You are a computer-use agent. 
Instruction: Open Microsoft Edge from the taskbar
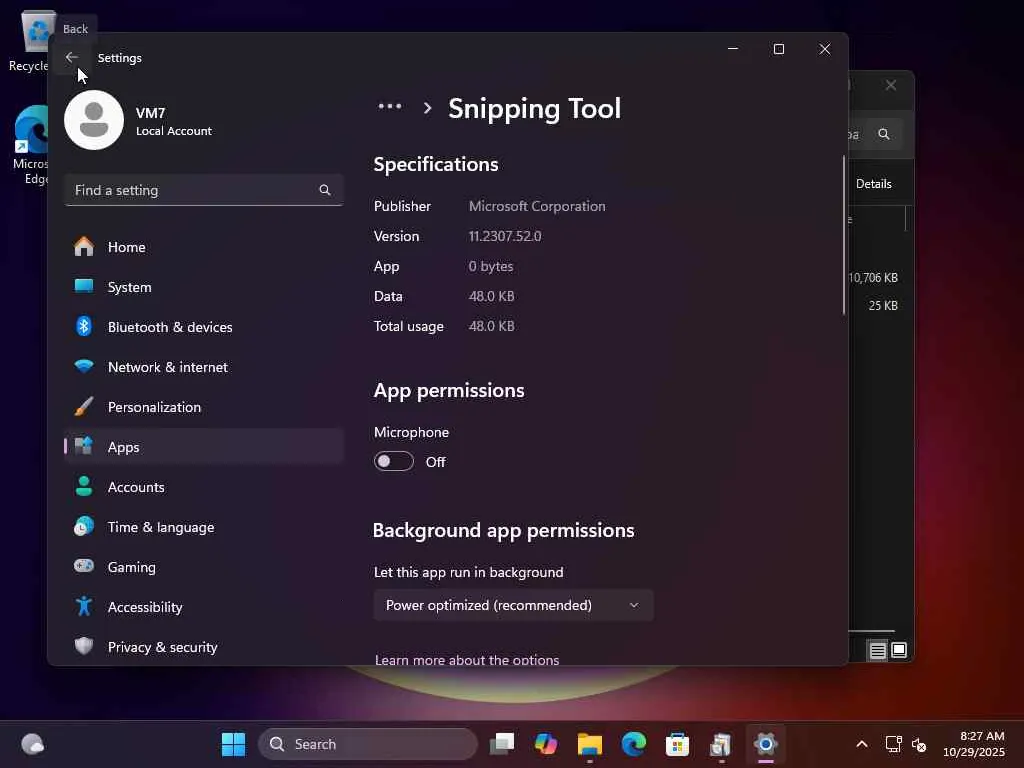pyautogui.click(x=633, y=744)
